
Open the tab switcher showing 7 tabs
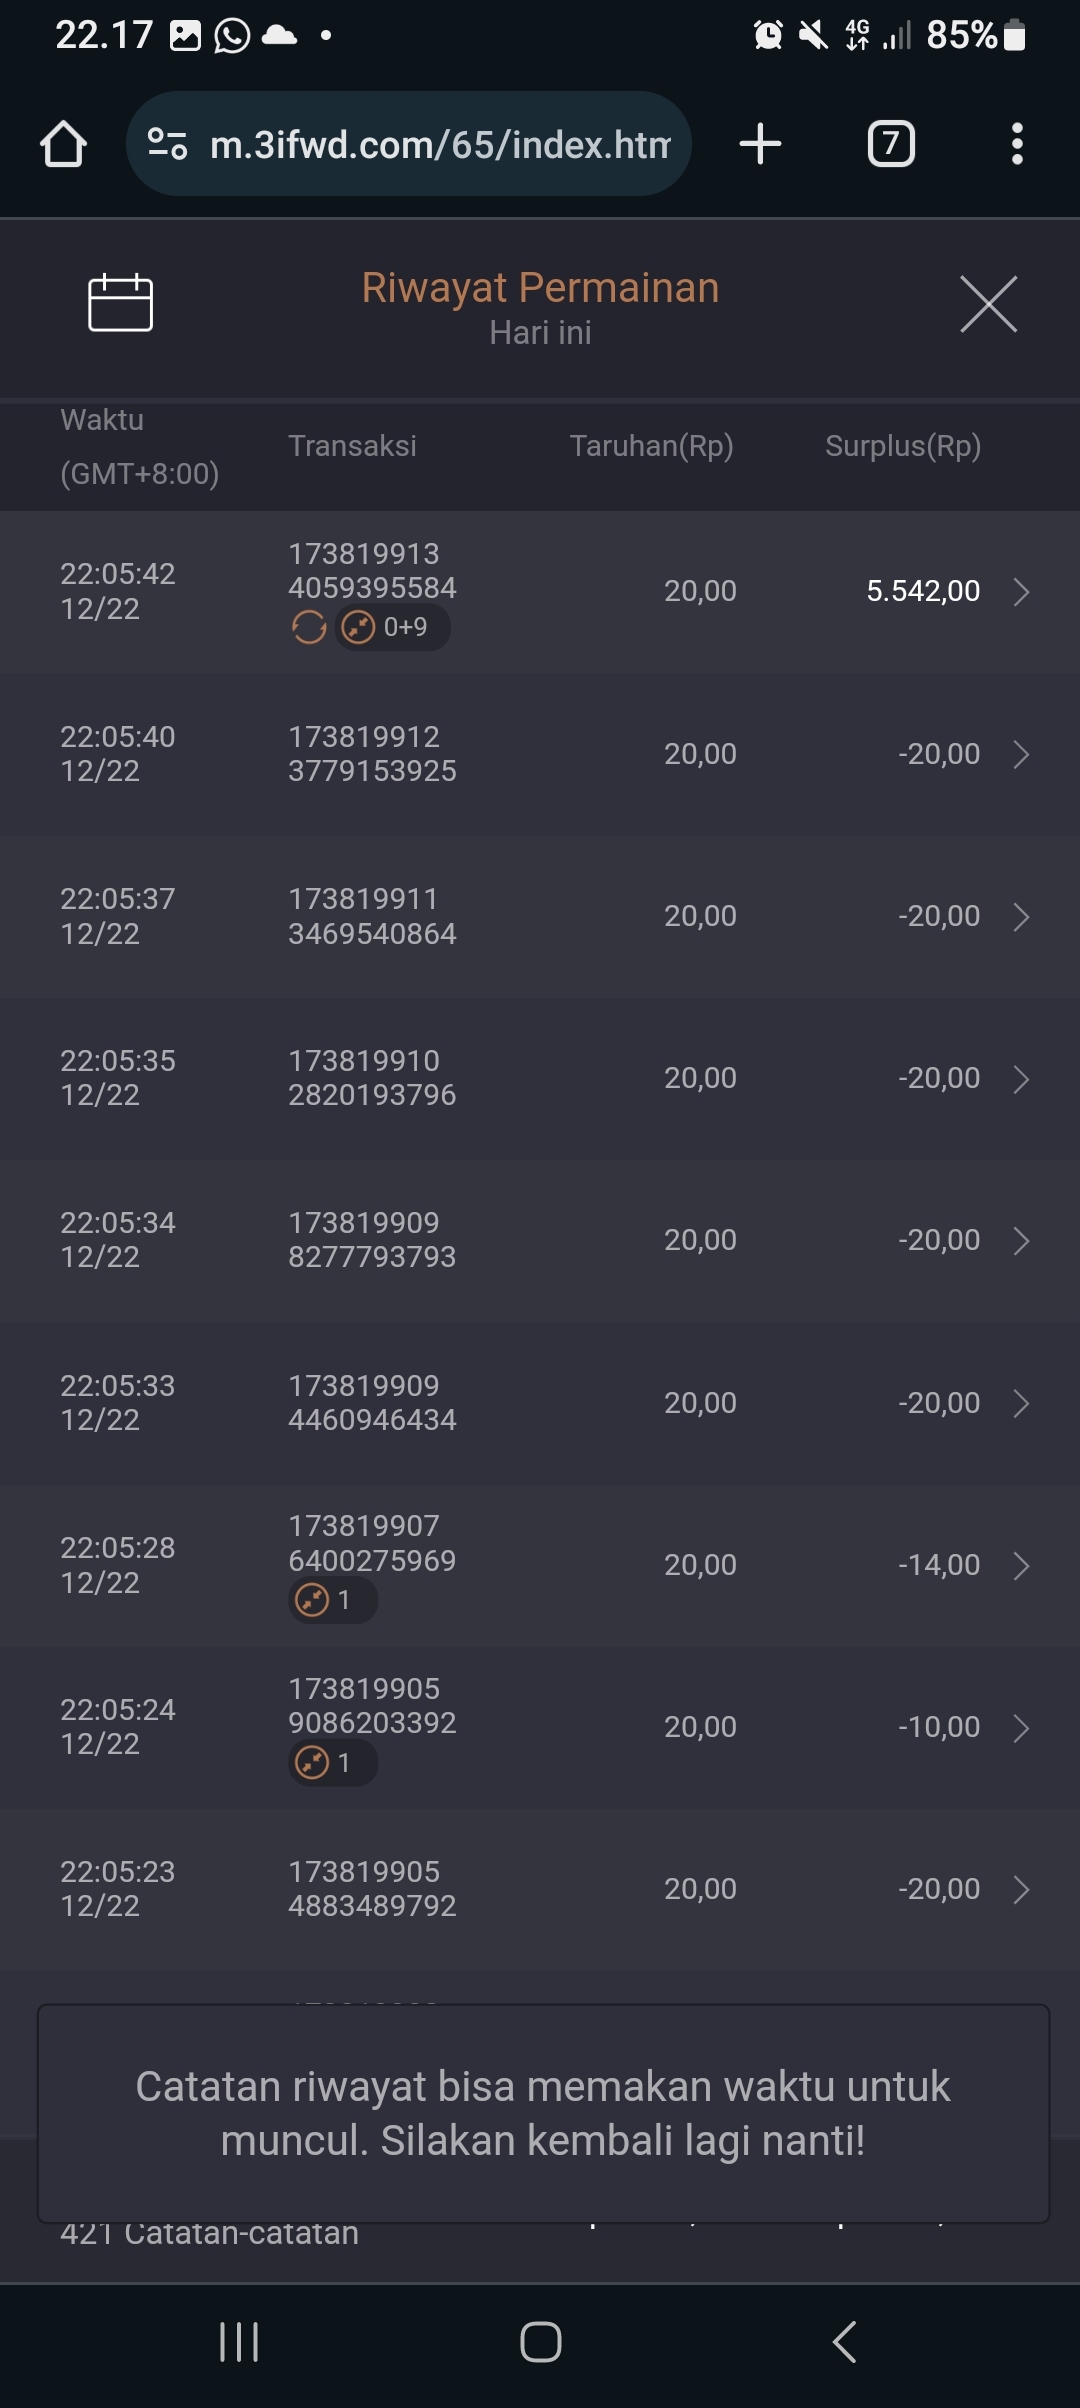(890, 144)
